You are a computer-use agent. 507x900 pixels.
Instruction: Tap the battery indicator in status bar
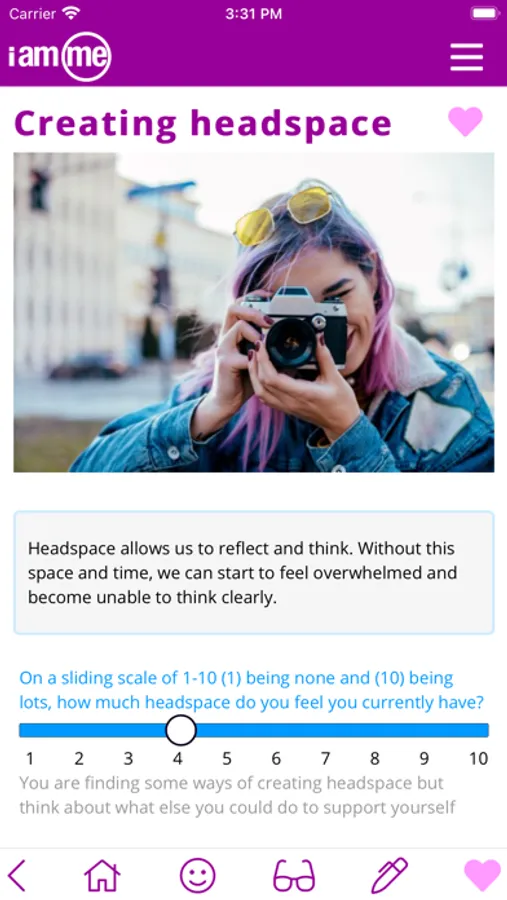[x=485, y=14]
